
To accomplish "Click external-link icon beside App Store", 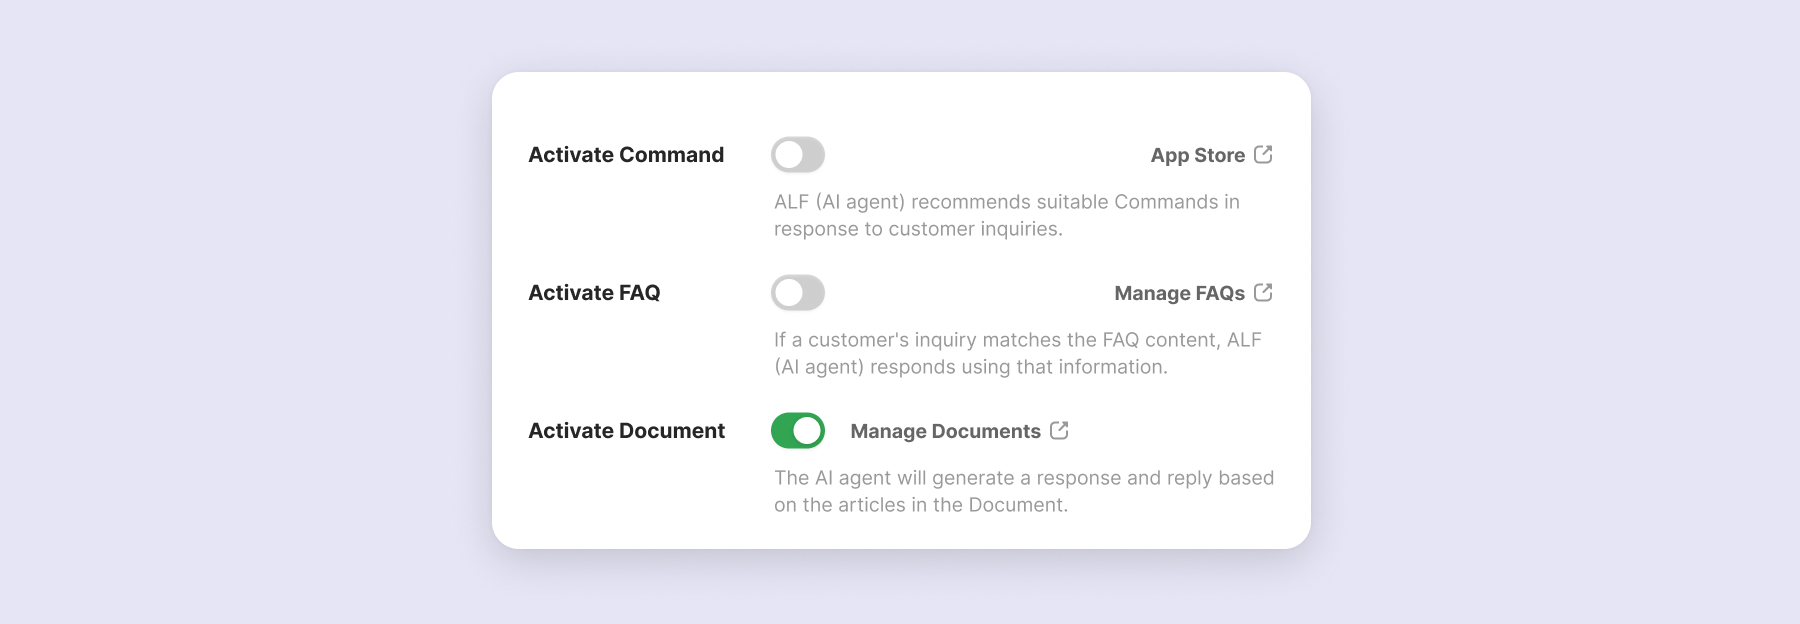I will (1263, 154).
